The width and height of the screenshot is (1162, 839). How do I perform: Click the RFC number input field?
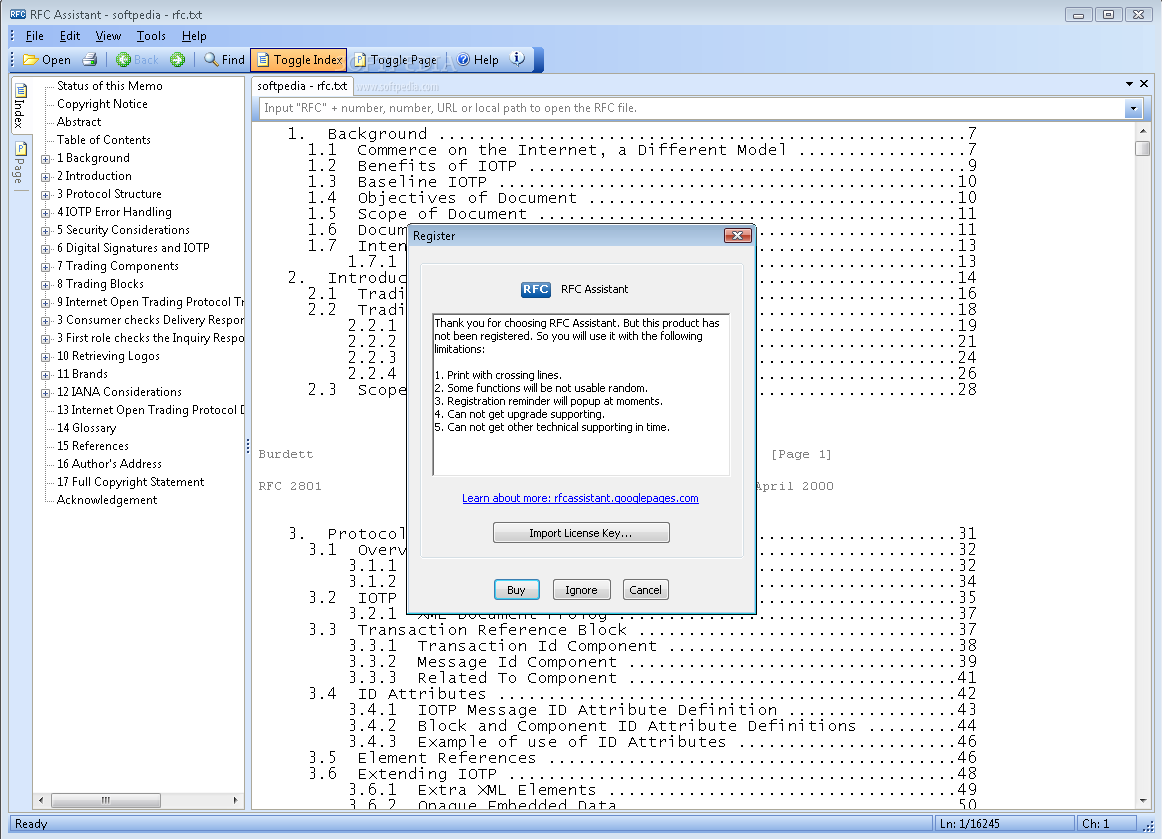point(691,108)
